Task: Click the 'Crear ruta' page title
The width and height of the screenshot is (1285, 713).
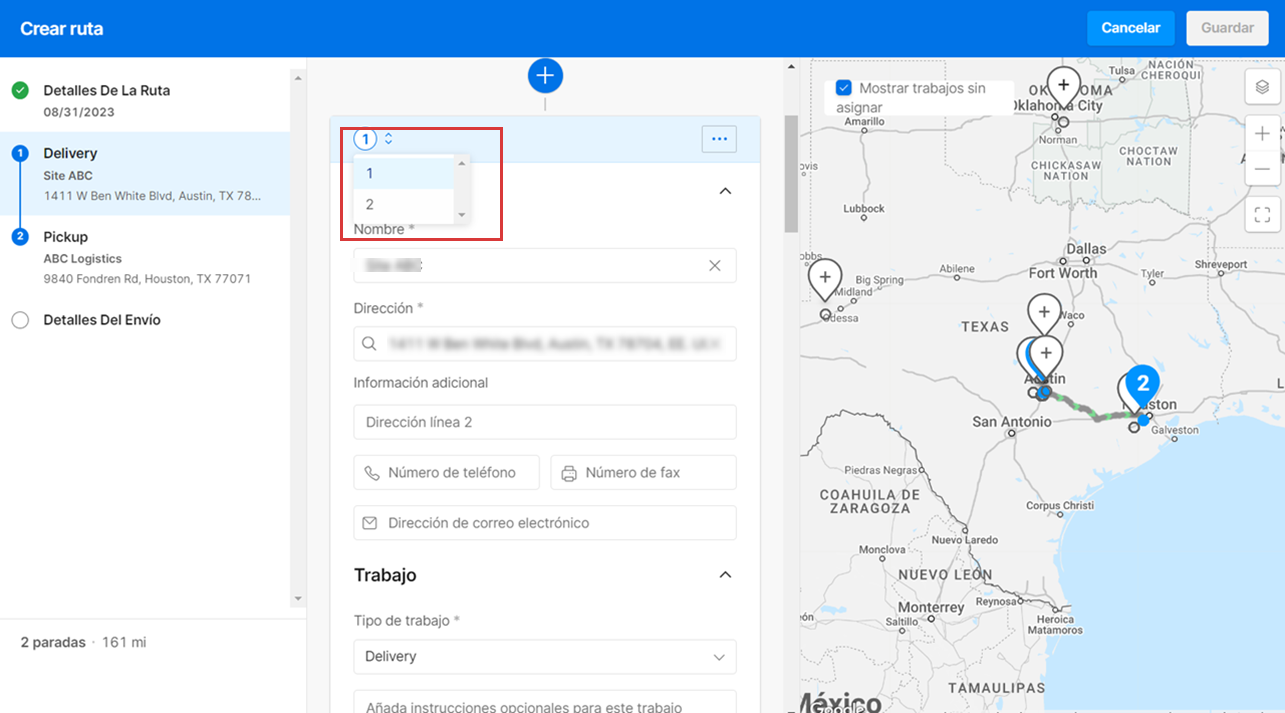Action: [x=61, y=28]
